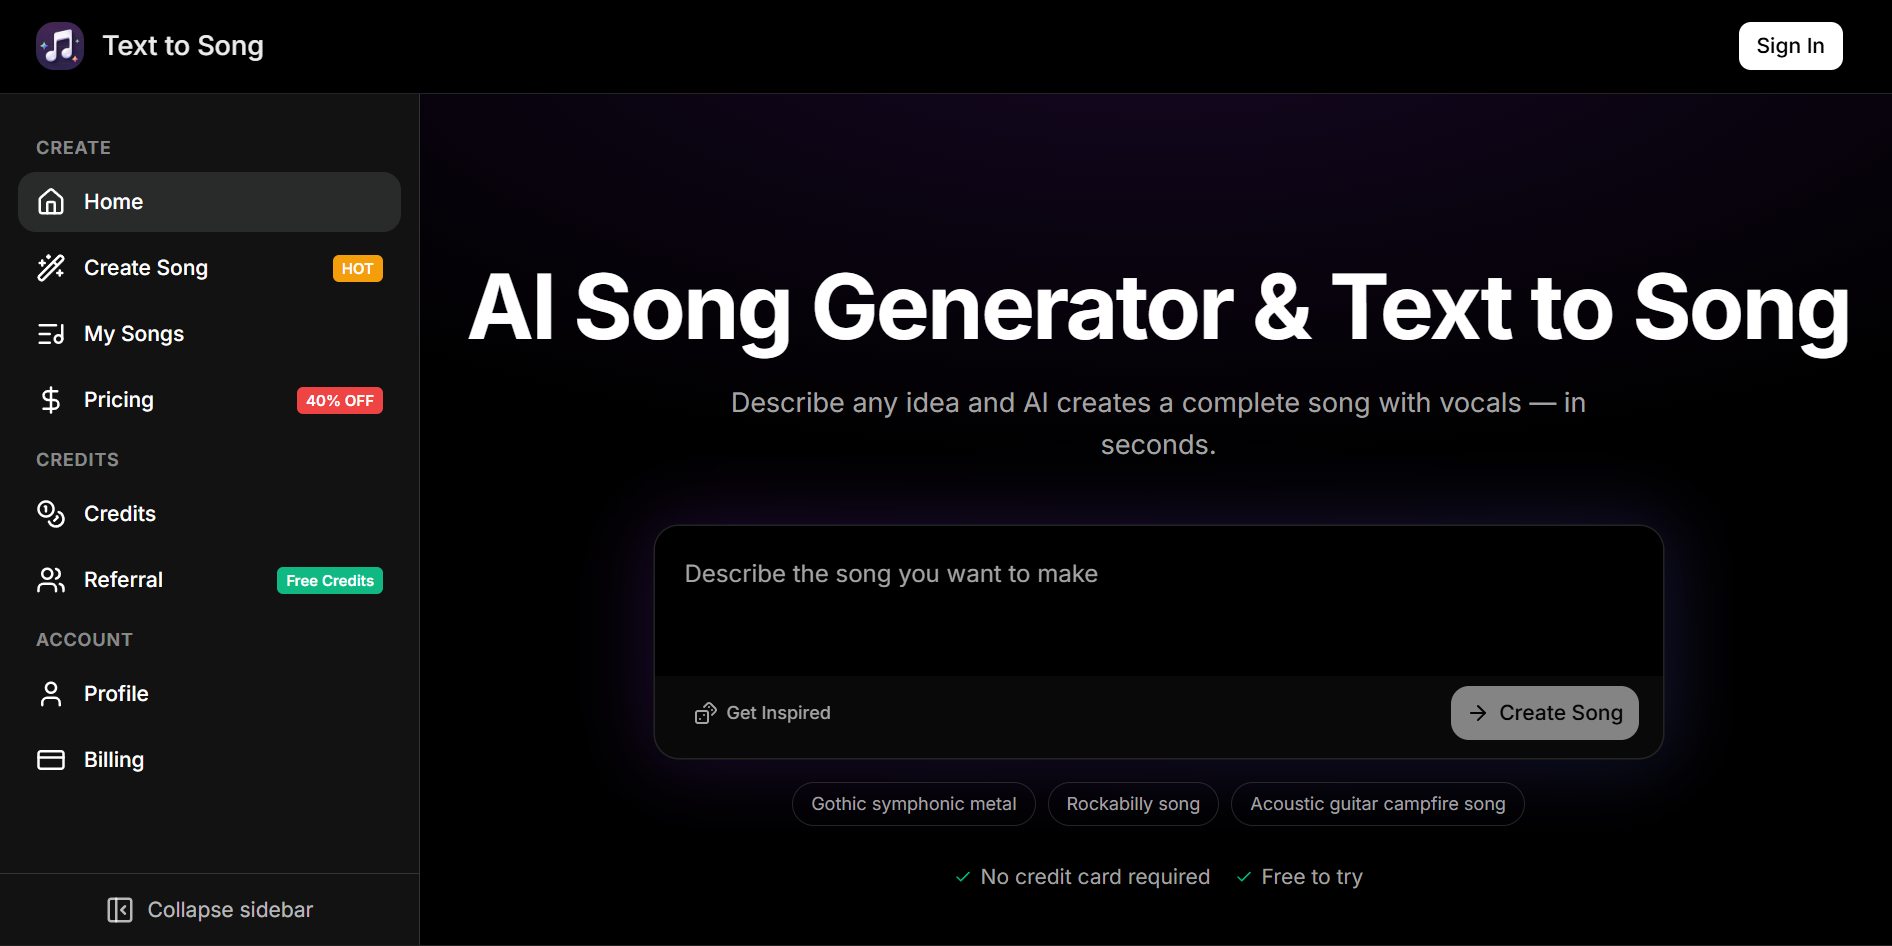This screenshot has width=1892, height=946.
Task: Collapse the sidebar
Action: [x=210, y=910]
